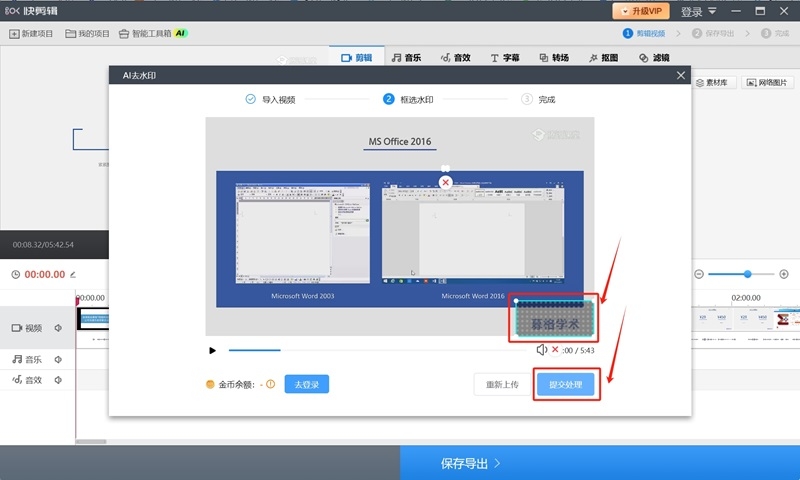Click the 新建项目 new project button
Viewport: 800px width, 480px height.
click(x=31, y=34)
